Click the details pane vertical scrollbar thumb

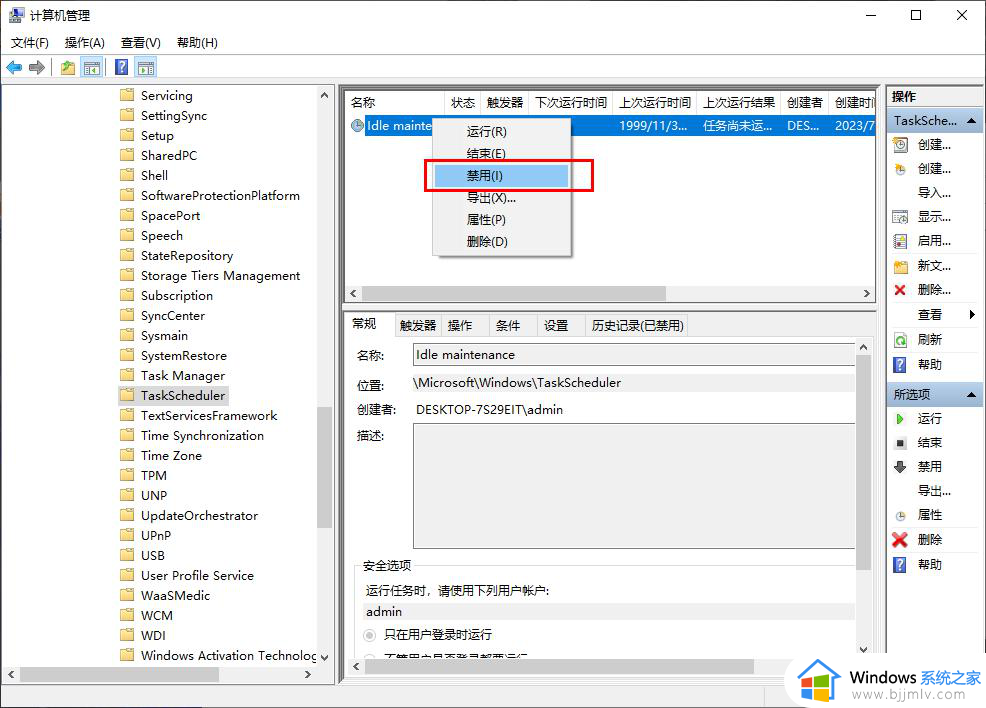pos(863,463)
